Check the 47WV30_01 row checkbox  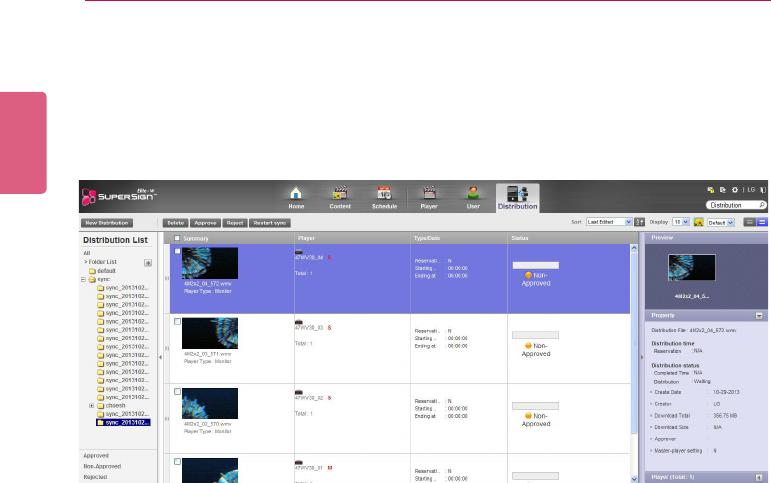(178, 462)
